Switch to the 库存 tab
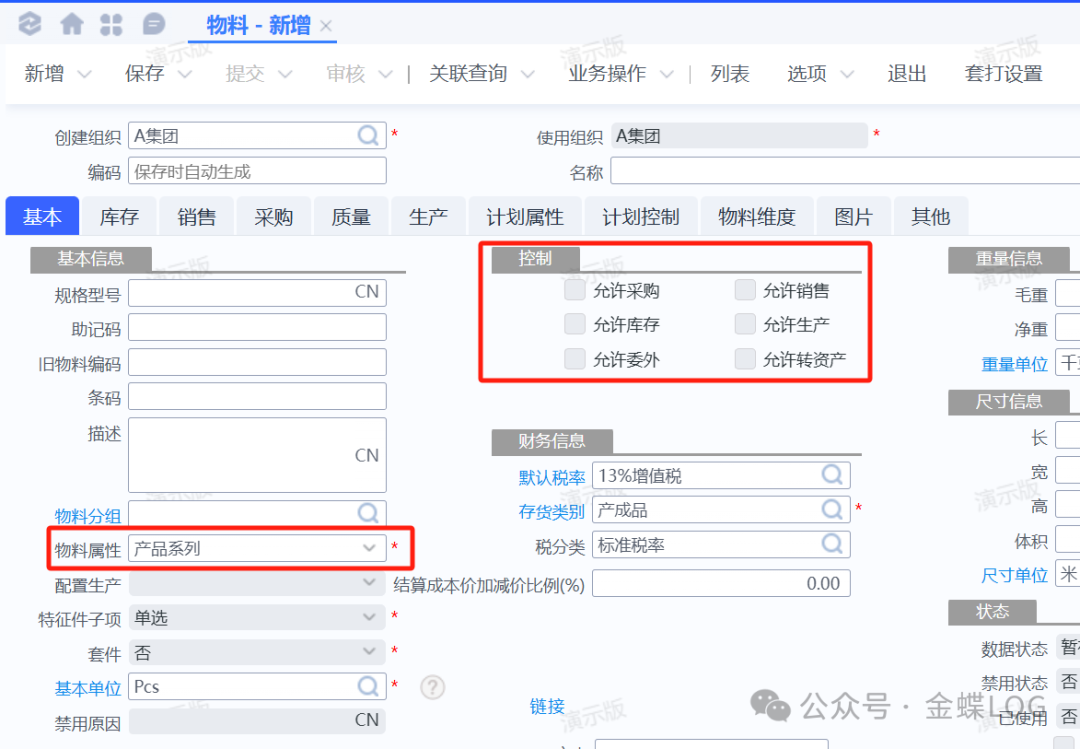1080x749 pixels. click(119, 217)
